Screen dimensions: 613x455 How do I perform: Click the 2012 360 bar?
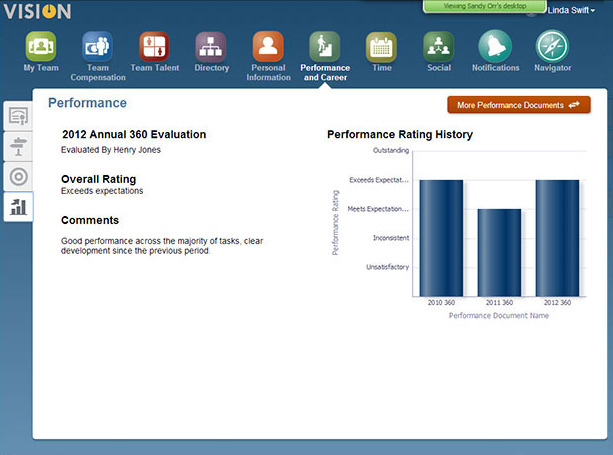click(x=557, y=238)
